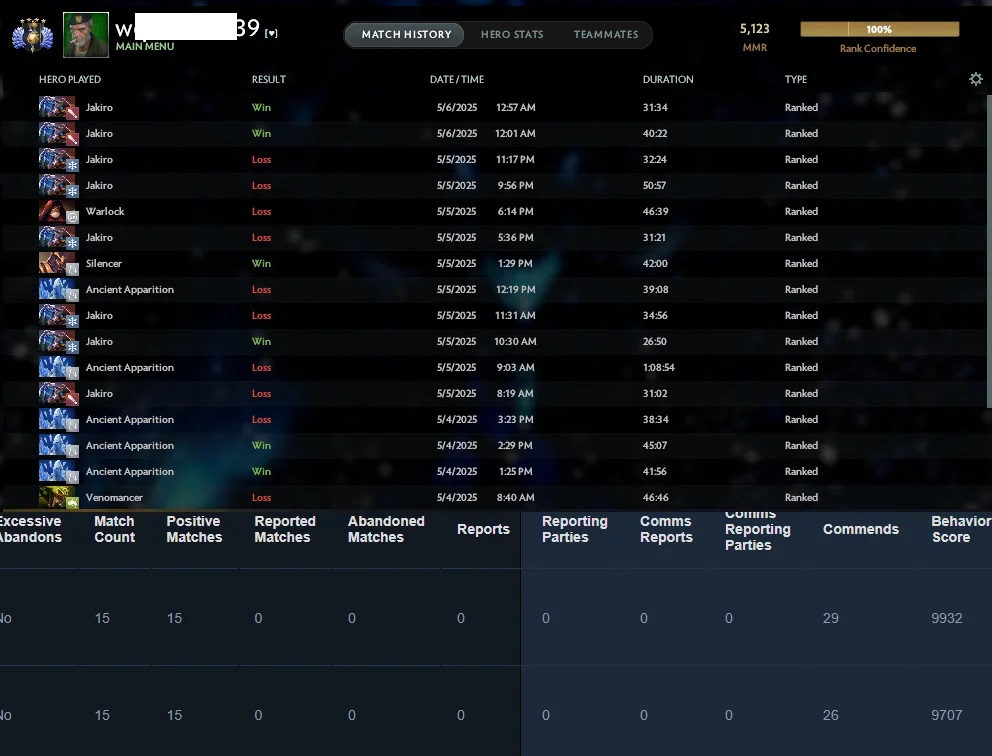Image resolution: width=992 pixels, height=756 pixels.
Task: Open the Teammates tab
Action: coord(606,34)
